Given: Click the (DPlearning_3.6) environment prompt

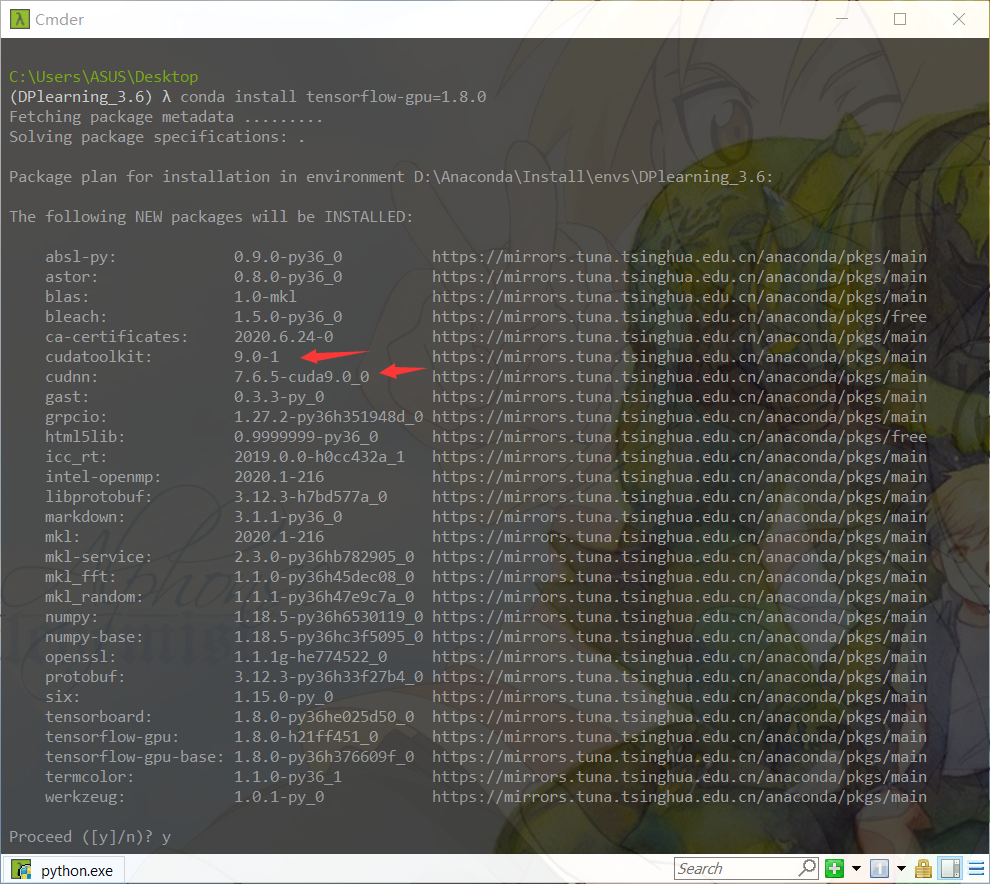Looking at the screenshot, I should pyautogui.click(x=81, y=97).
